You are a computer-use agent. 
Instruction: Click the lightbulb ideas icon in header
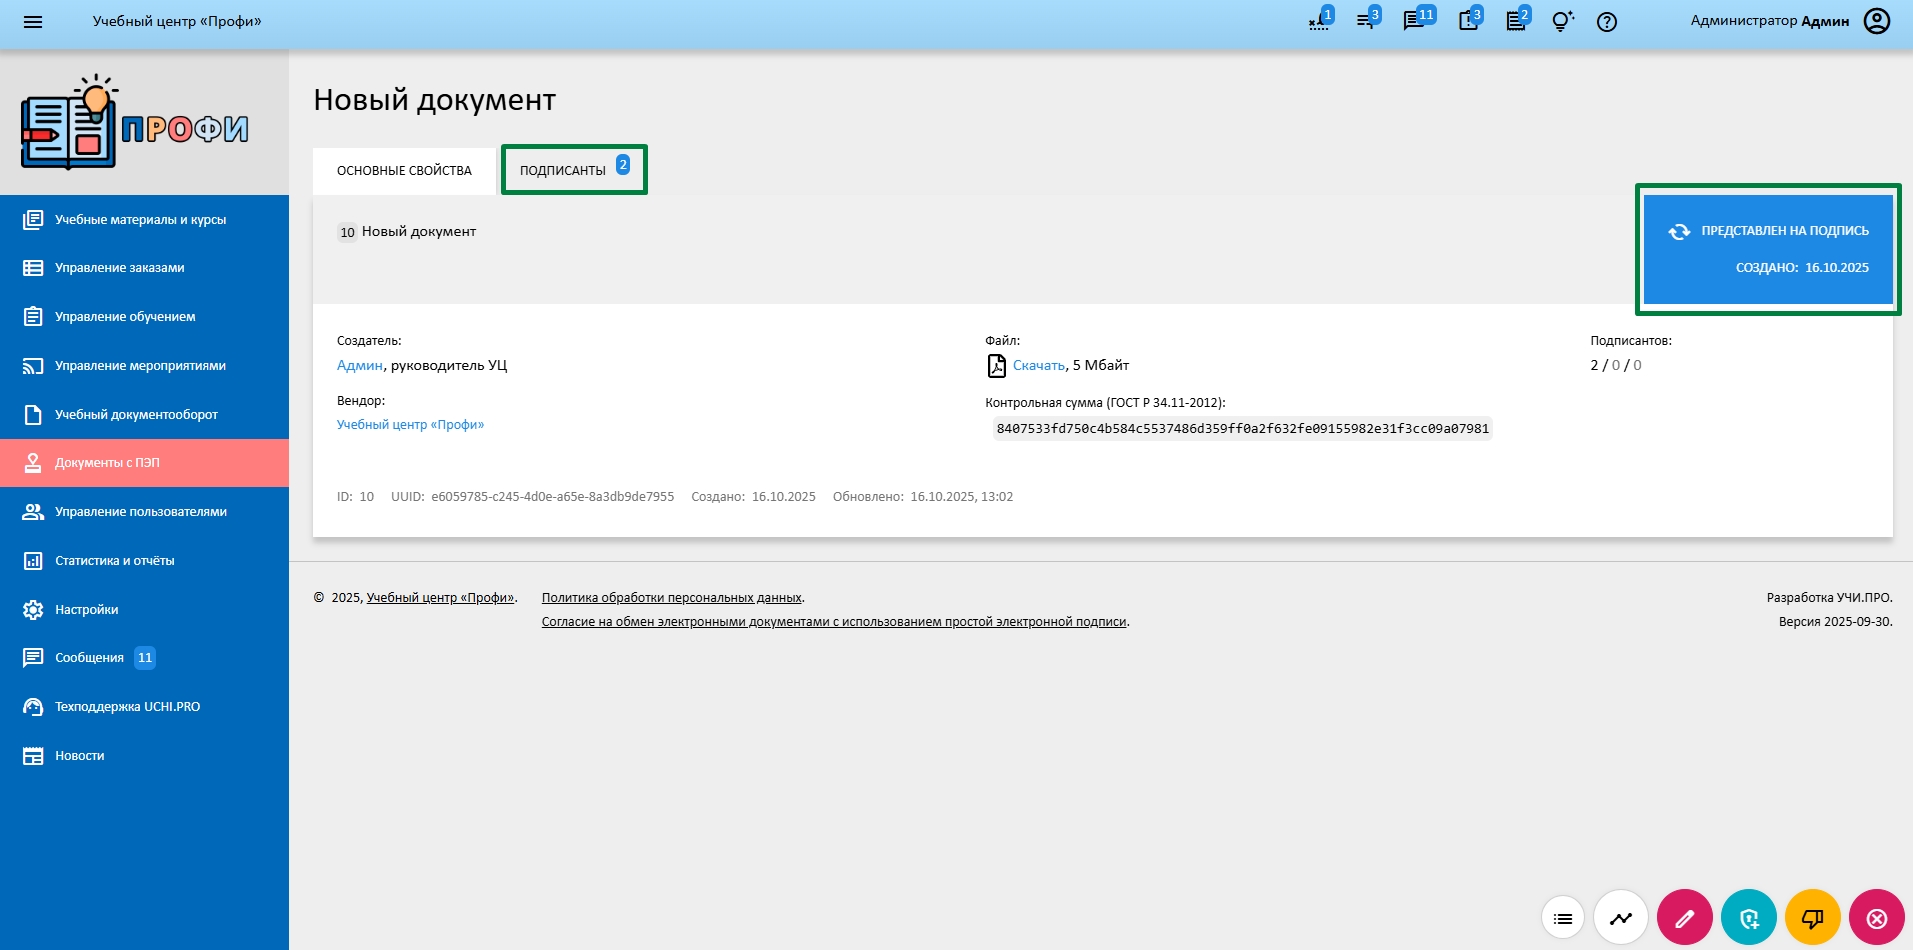point(1561,22)
